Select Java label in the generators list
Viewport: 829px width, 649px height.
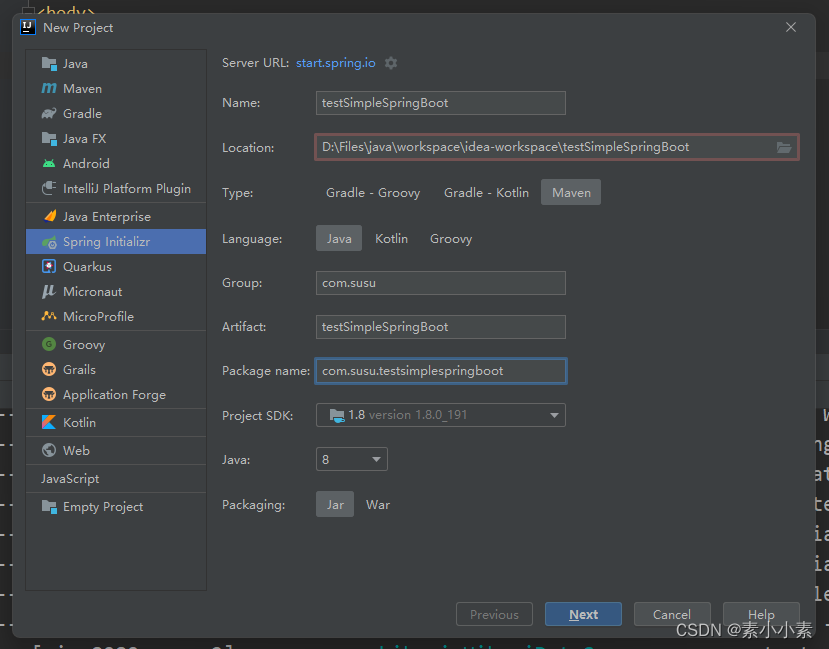[x=75, y=64]
